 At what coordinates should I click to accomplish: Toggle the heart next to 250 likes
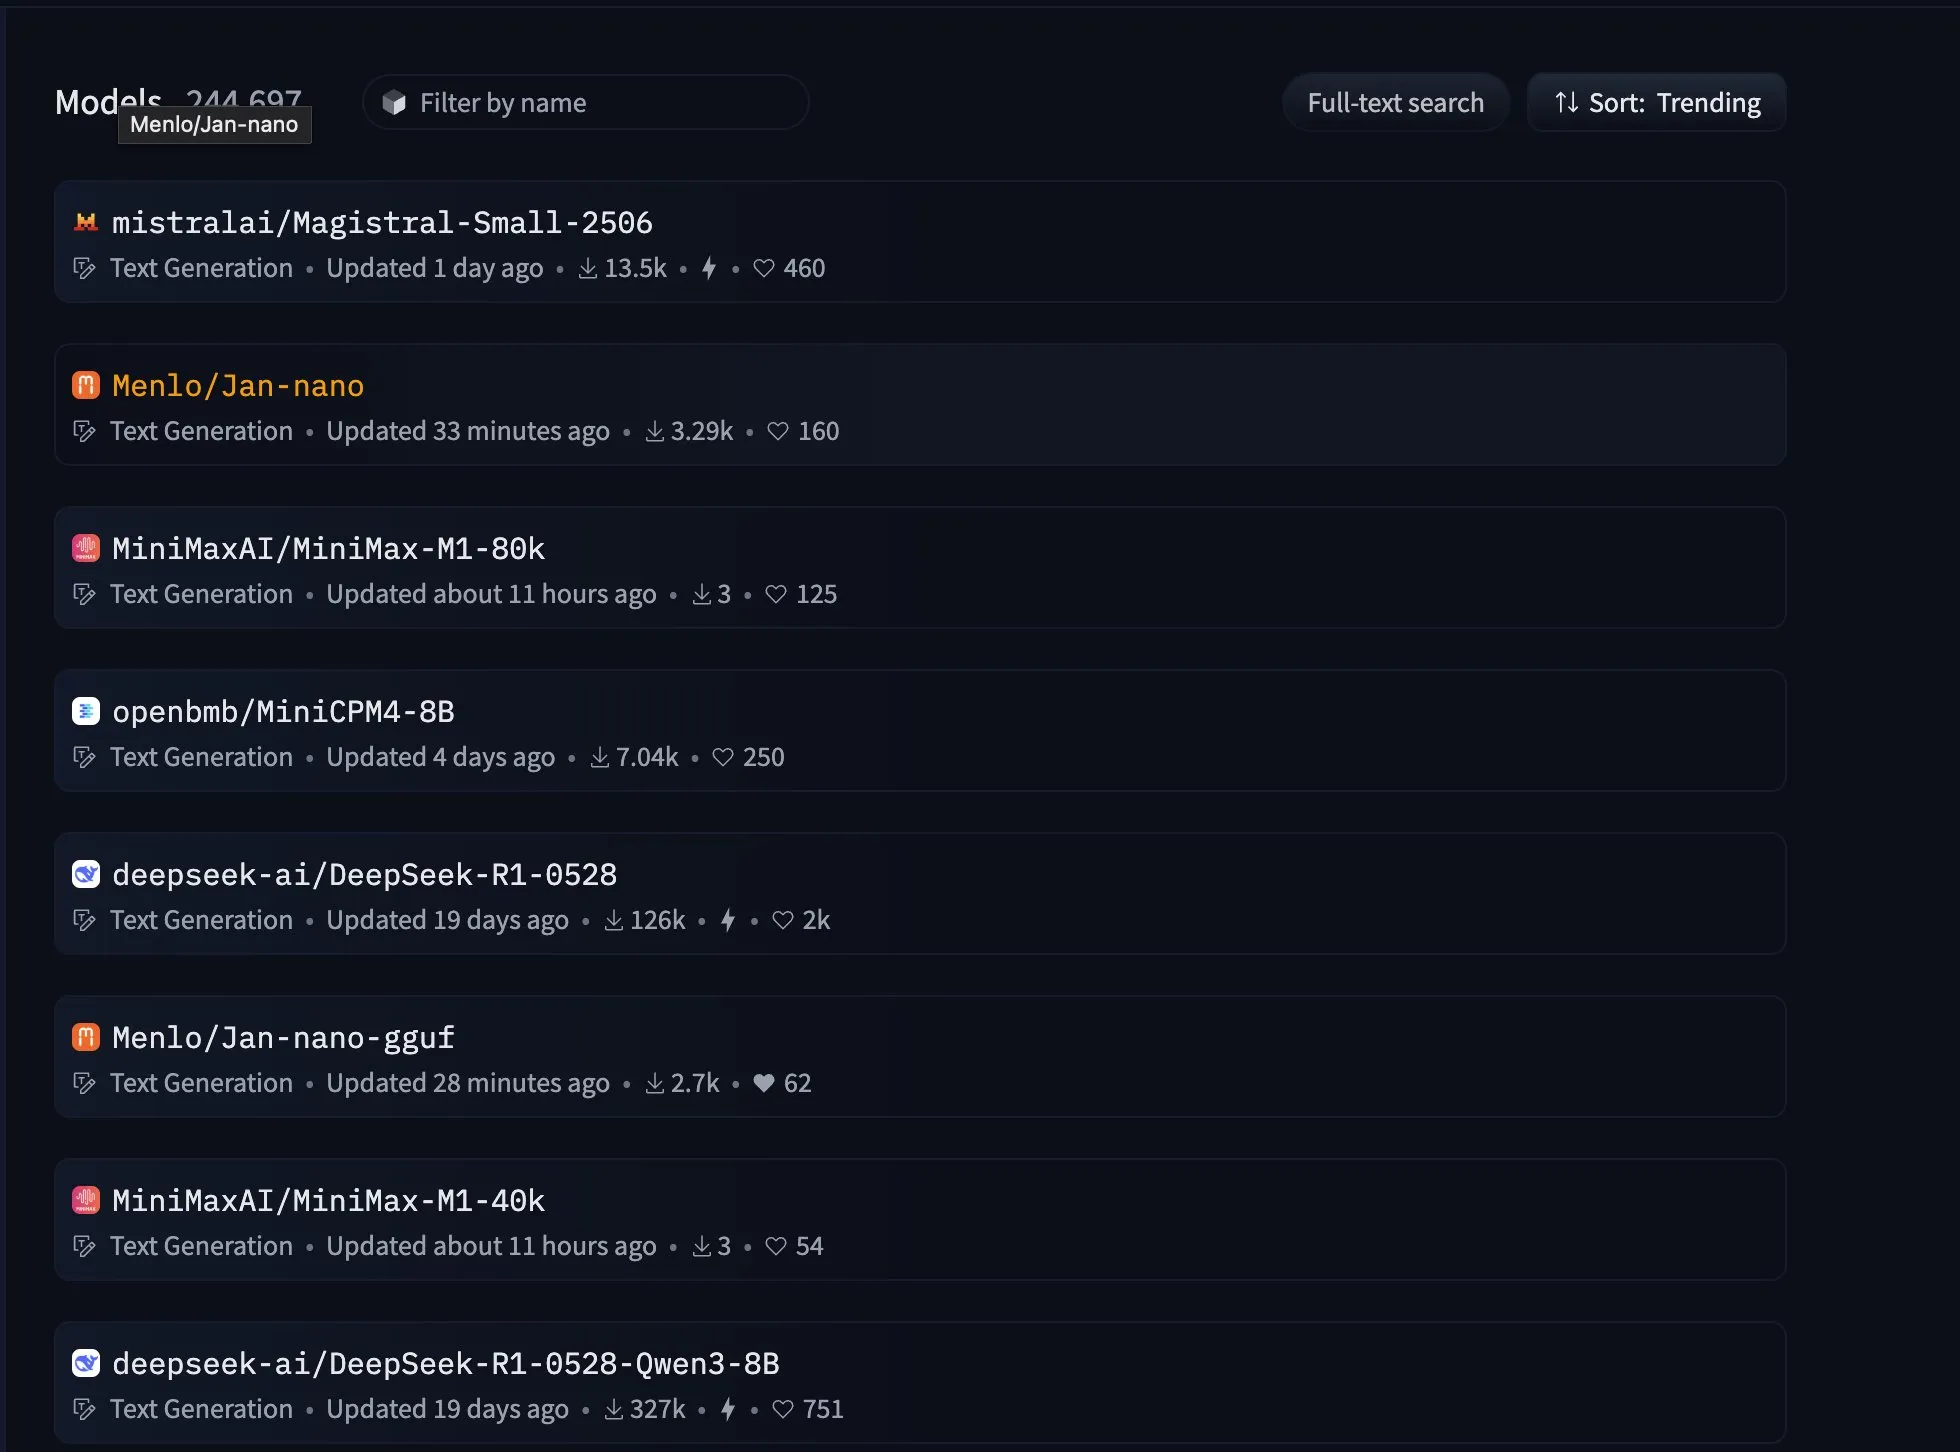(723, 757)
